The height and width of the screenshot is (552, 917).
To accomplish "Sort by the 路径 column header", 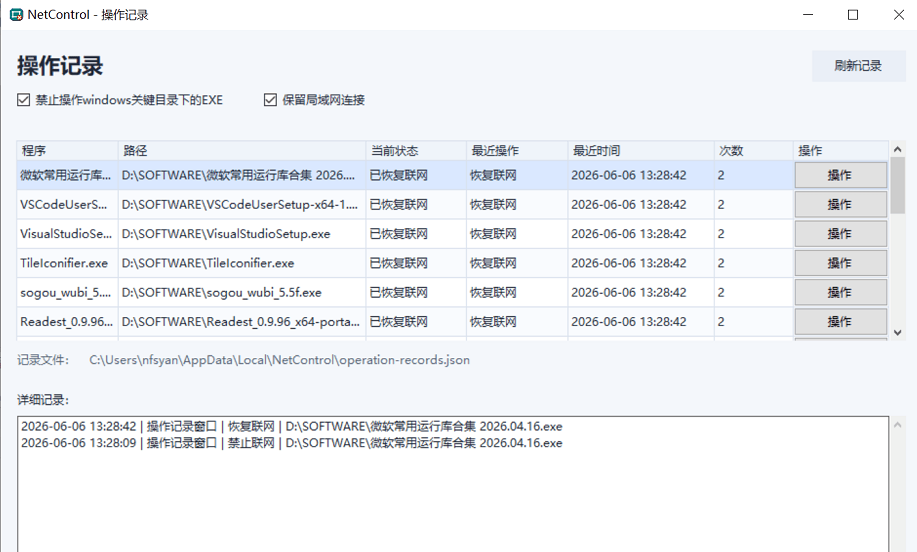I will point(242,151).
